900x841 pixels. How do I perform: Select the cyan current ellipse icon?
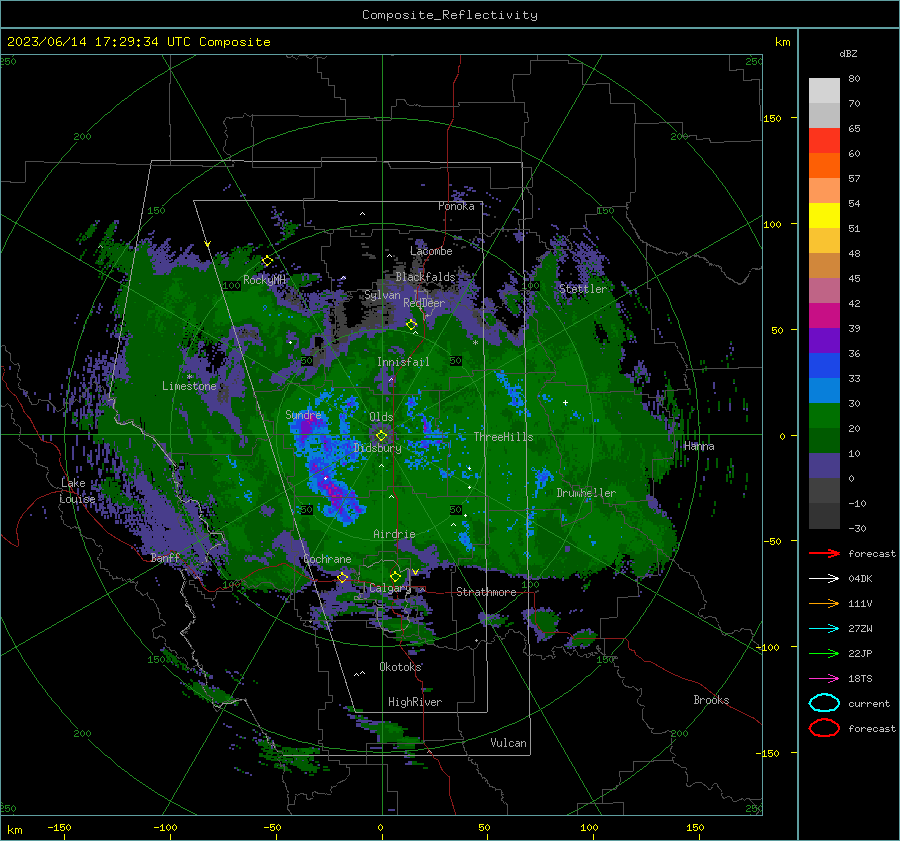[824, 703]
